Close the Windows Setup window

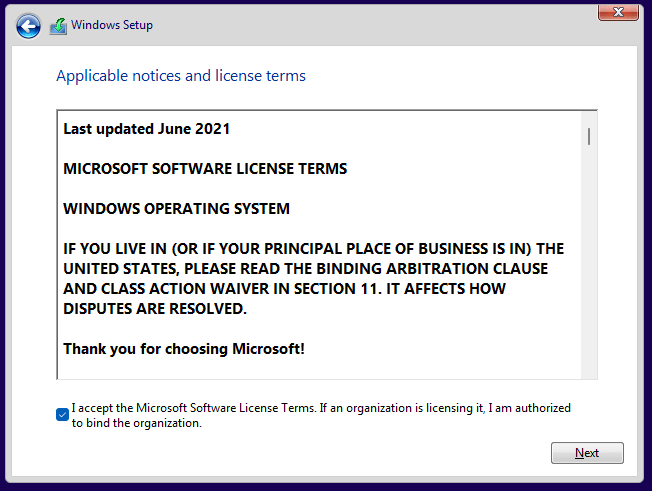tap(619, 12)
